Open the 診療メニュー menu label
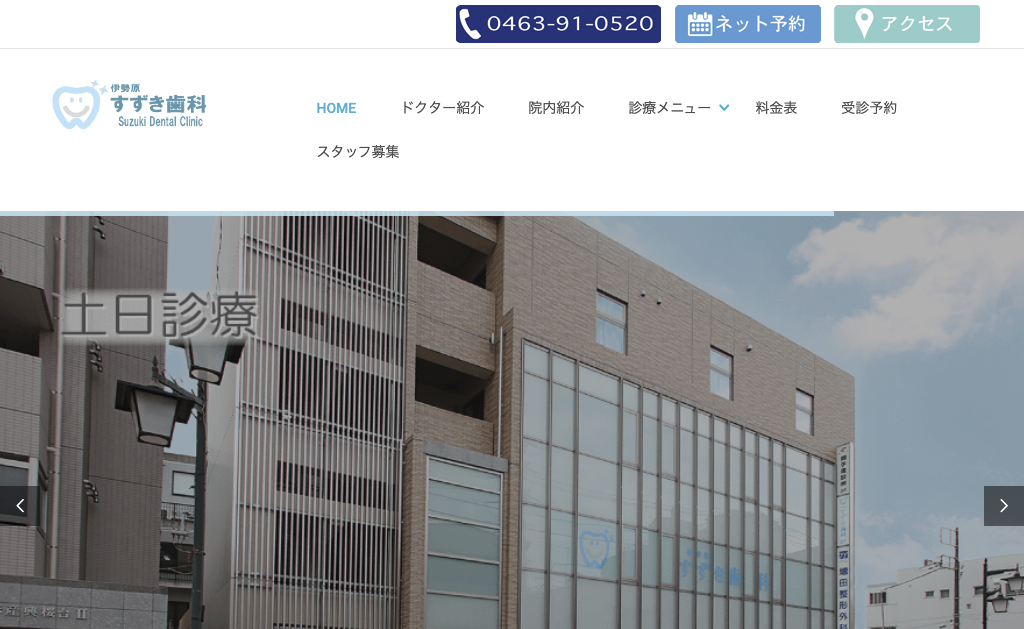The width and height of the screenshot is (1024, 629). click(669, 108)
